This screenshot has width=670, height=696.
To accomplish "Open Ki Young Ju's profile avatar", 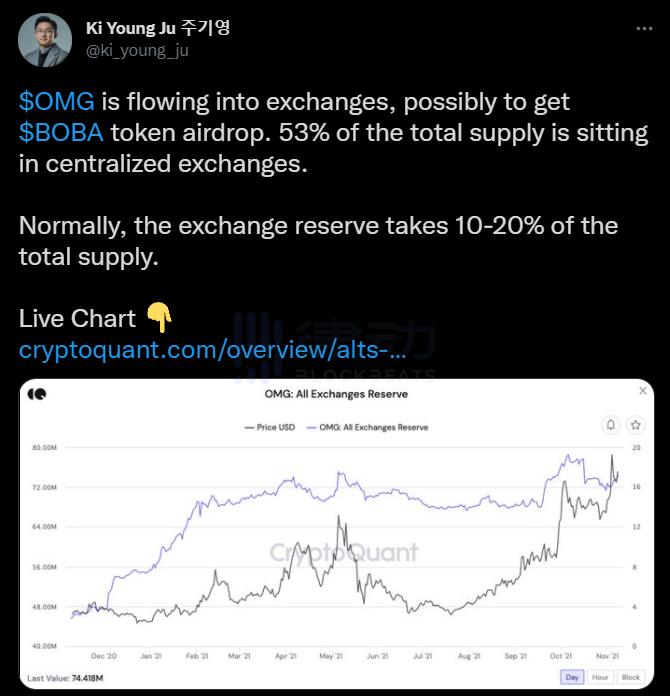I will [45, 40].
